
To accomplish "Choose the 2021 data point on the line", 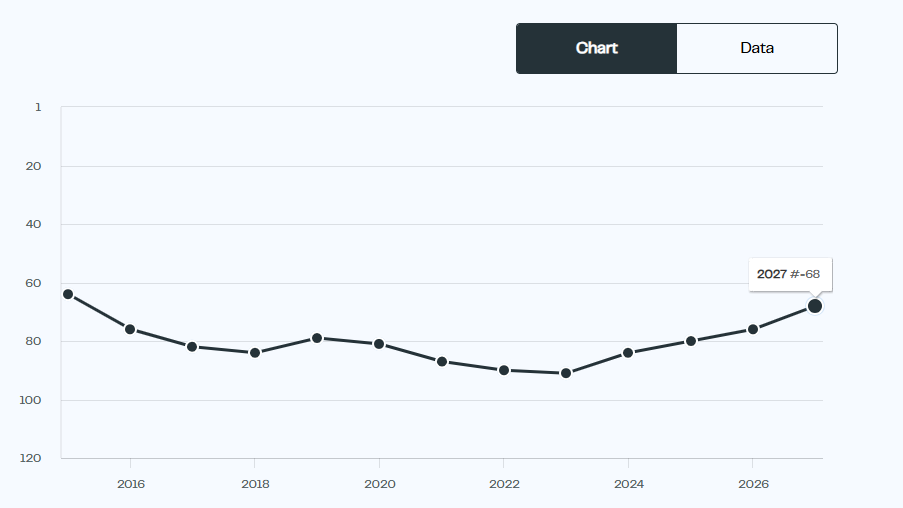I will click(442, 362).
